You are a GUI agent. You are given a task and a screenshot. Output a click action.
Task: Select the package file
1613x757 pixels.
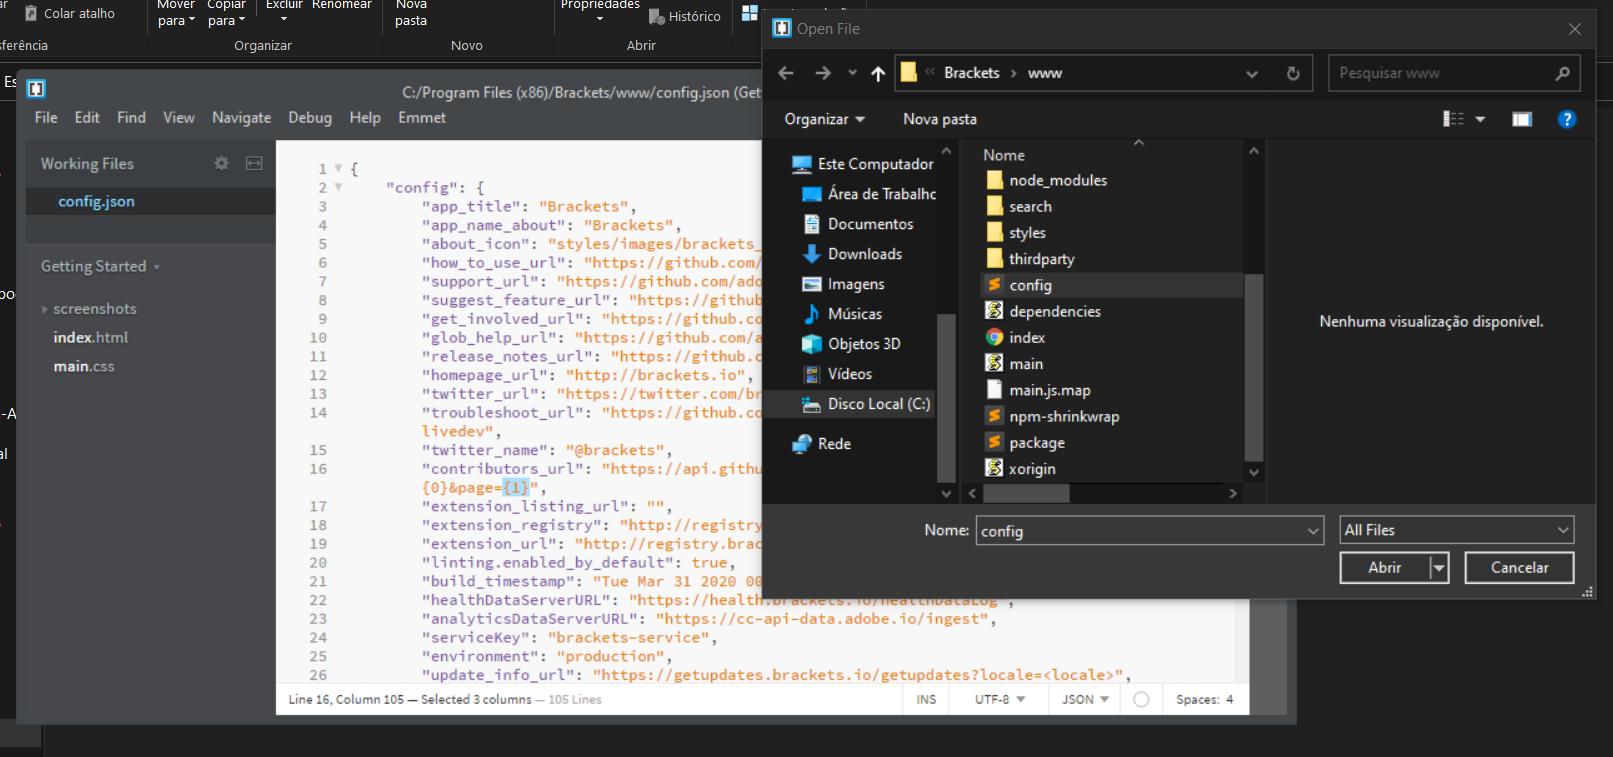[x=1026, y=442]
